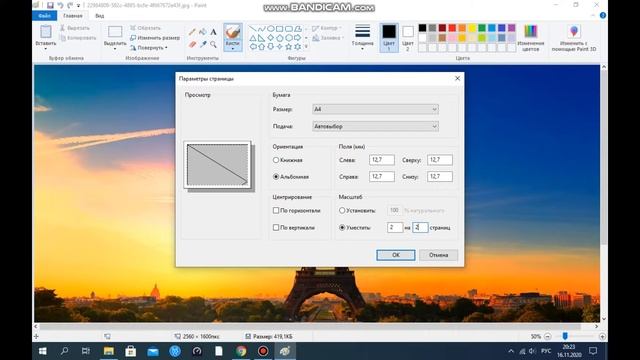This screenshot has width=640, height=360.
Task: Open the Подача paper source dropdown
Action: click(376, 126)
